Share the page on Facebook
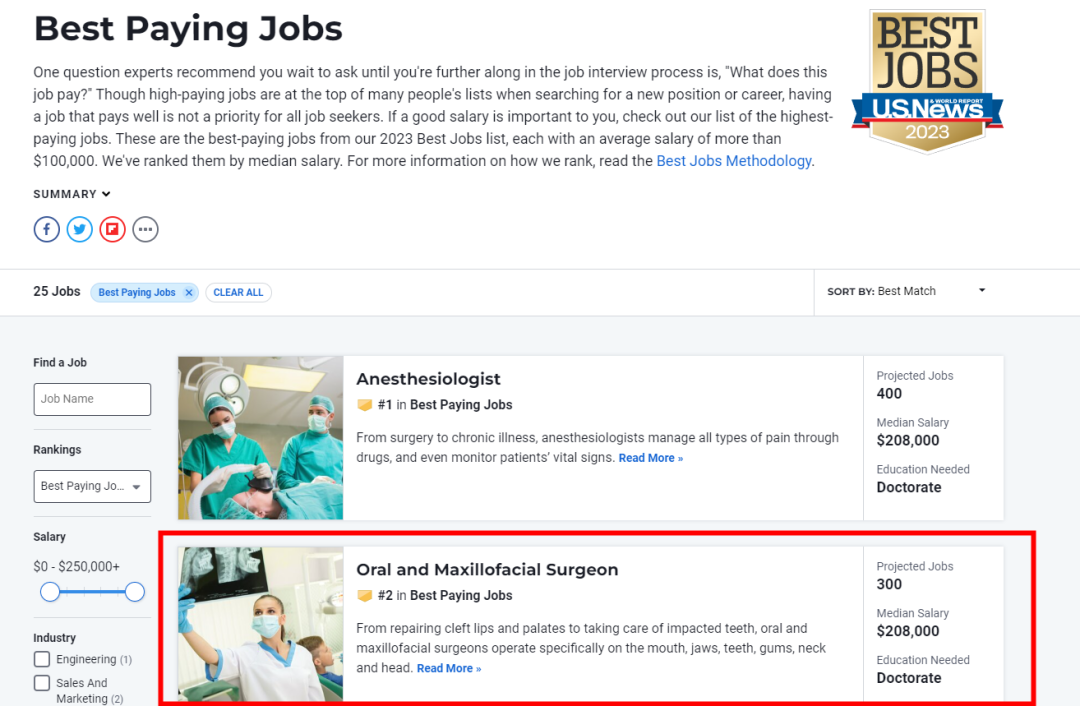Image resolution: width=1080 pixels, height=706 pixels. [x=47, y=229]
